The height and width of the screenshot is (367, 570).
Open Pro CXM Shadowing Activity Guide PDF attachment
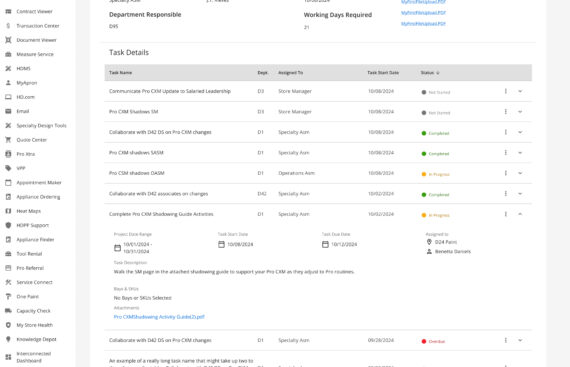click(159, 317)
